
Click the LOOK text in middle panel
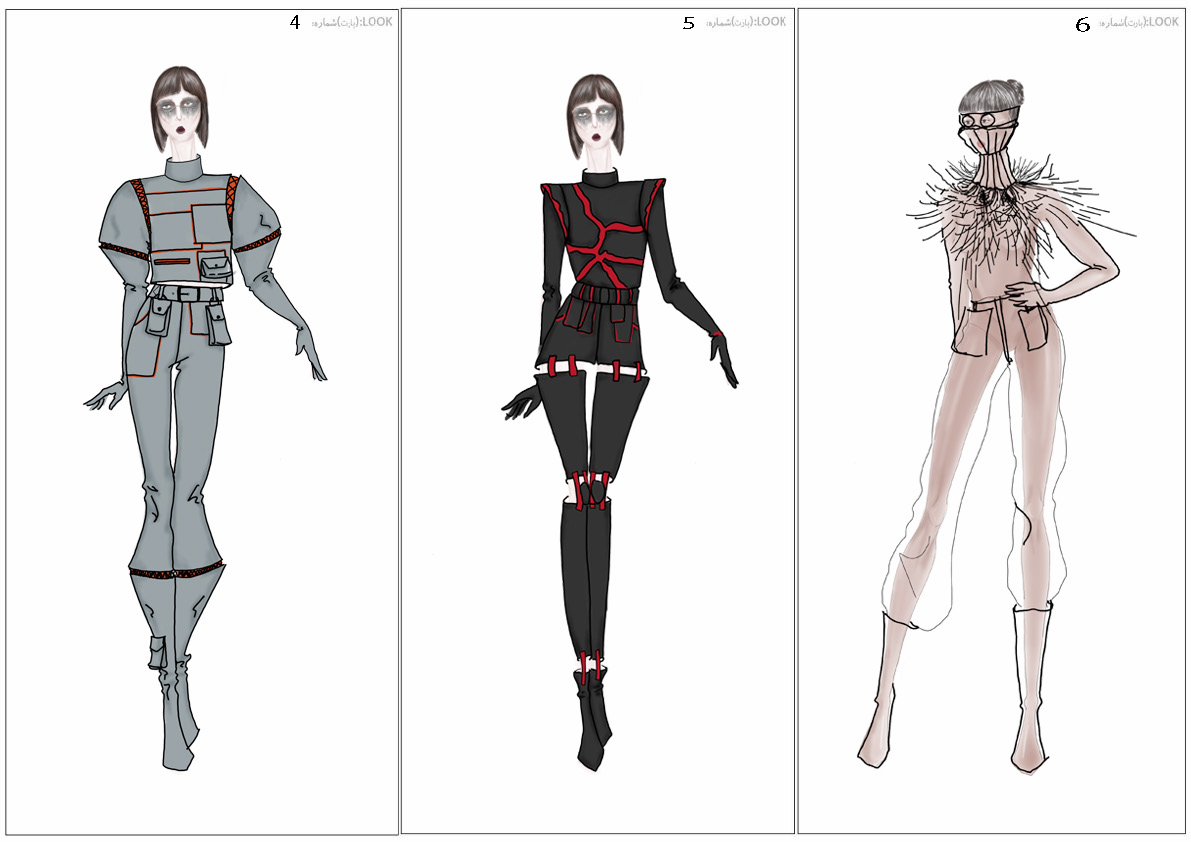pyautogui.click(x=771, y=22)
